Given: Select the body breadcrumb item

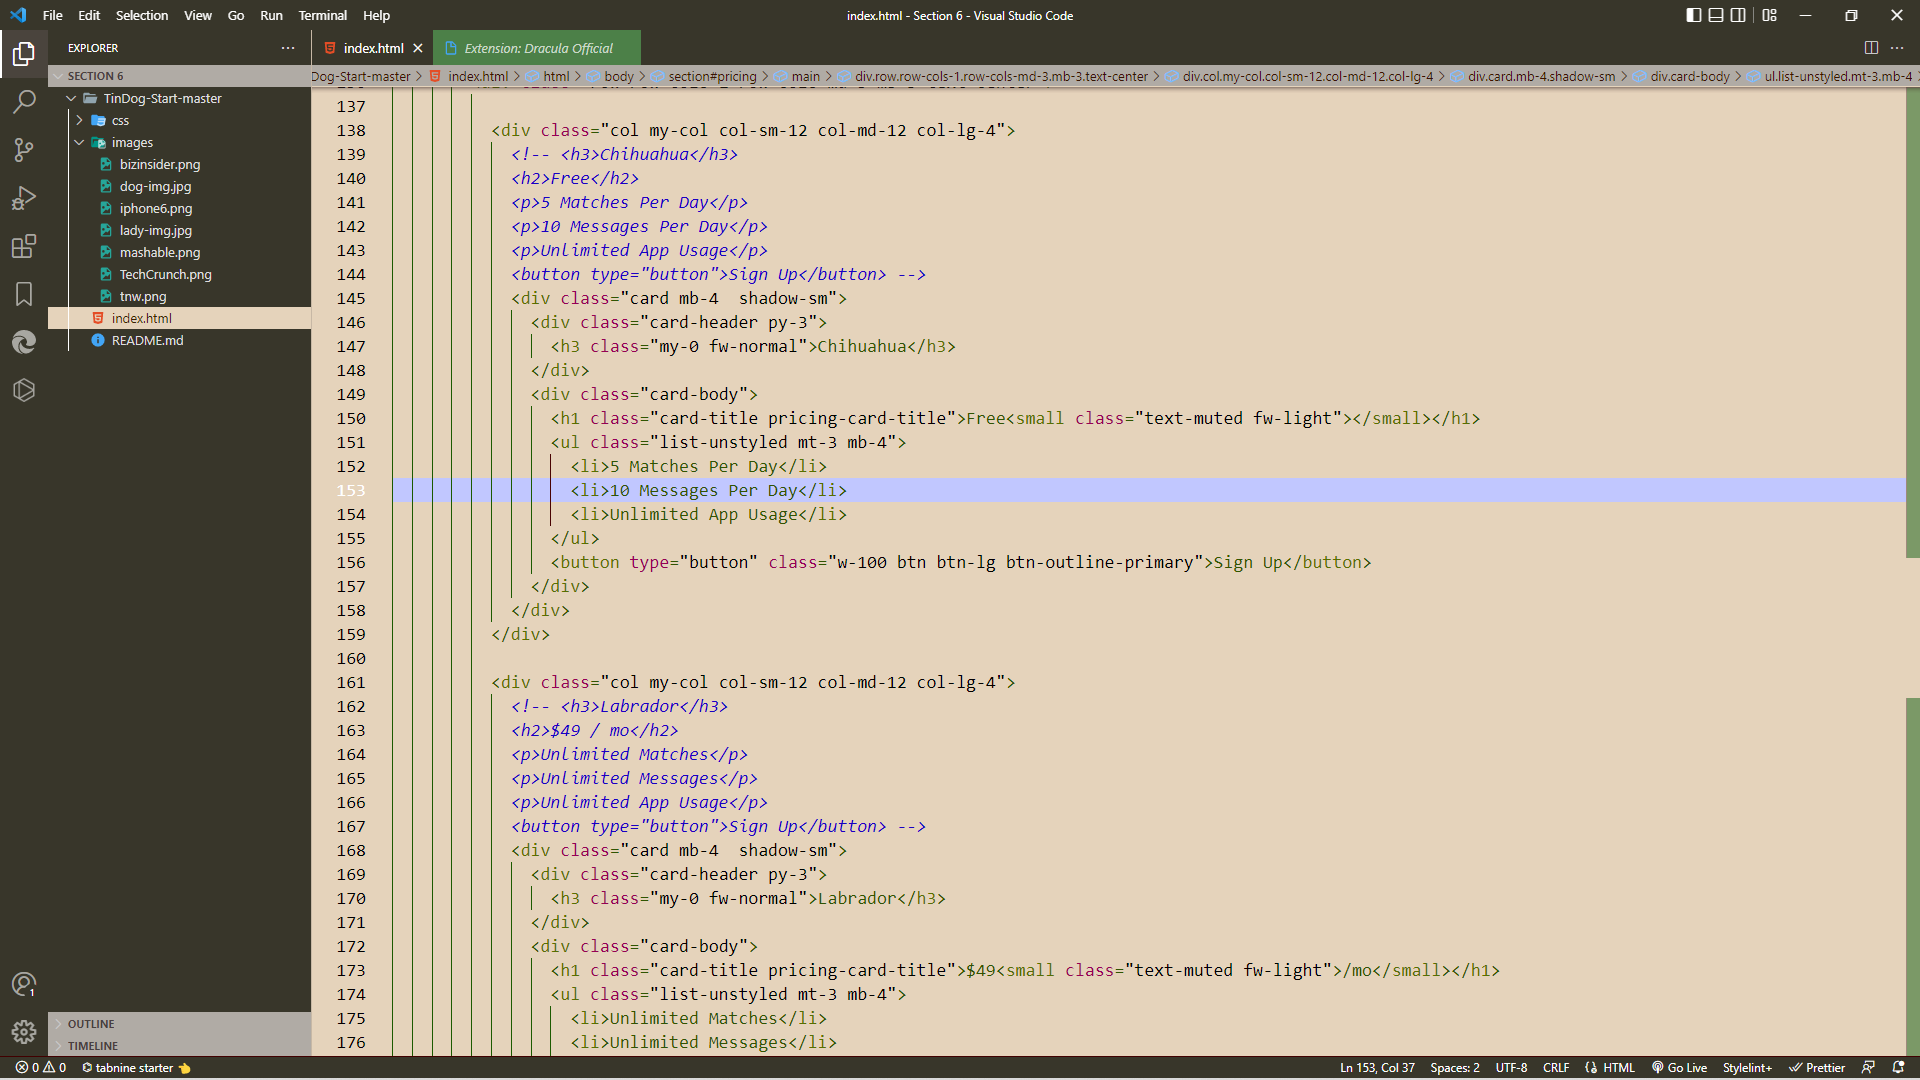Looking at the screenshot, I should (620, 76).
